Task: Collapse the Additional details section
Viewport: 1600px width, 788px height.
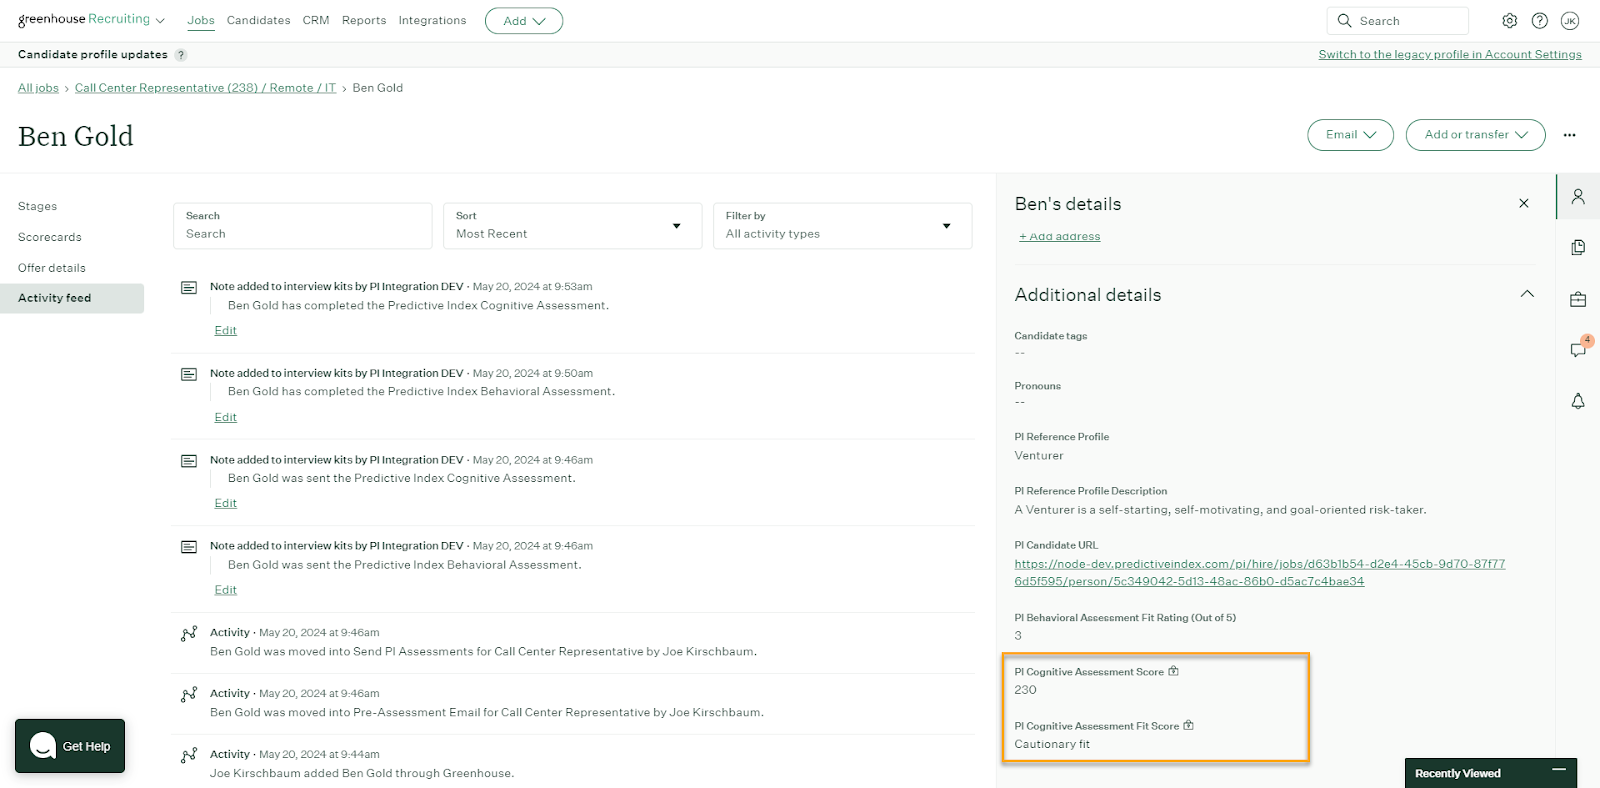Action: coord(1527,294)
